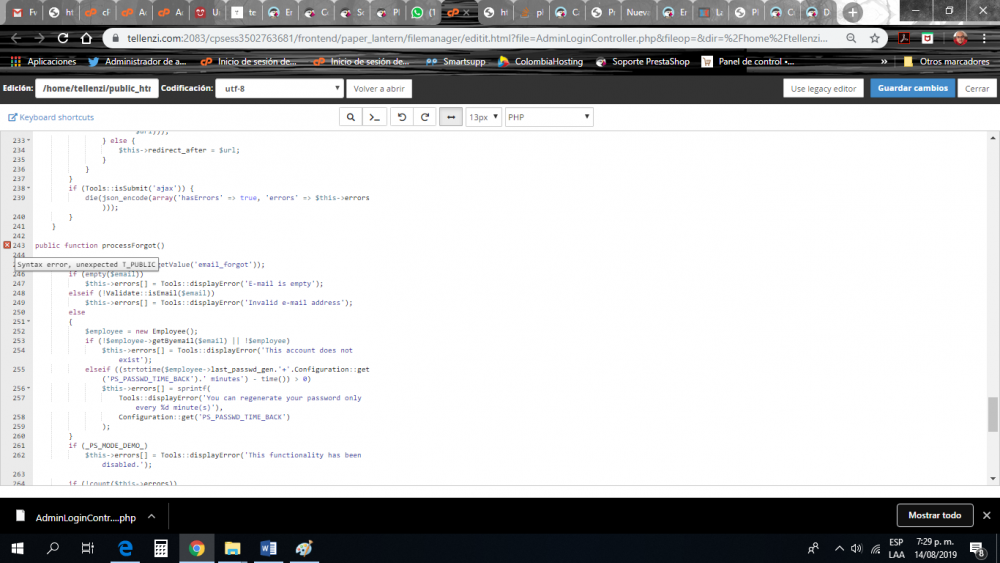Open the PHP language mode dropdown
This screenshot has width=1000, height=563.
[x=548, y=117]
